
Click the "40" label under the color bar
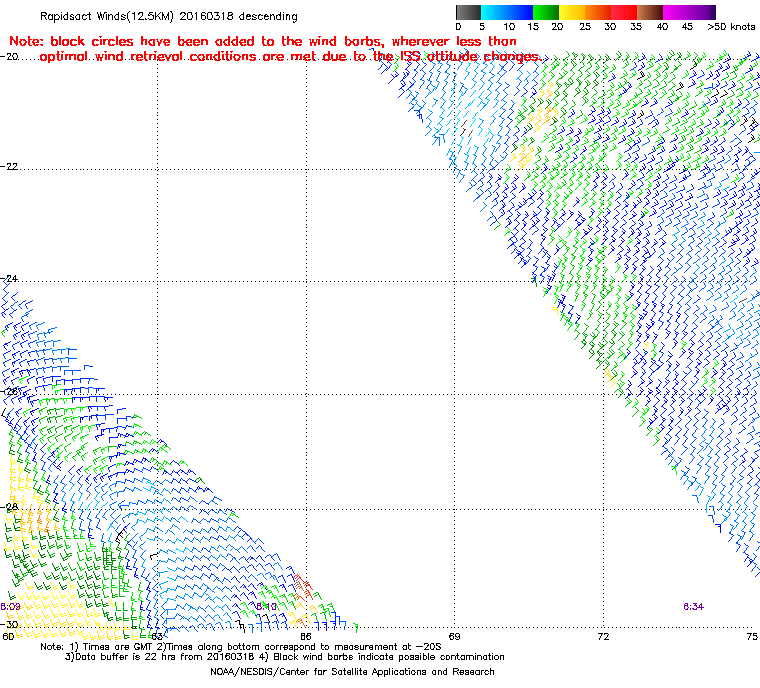(662, 27)
